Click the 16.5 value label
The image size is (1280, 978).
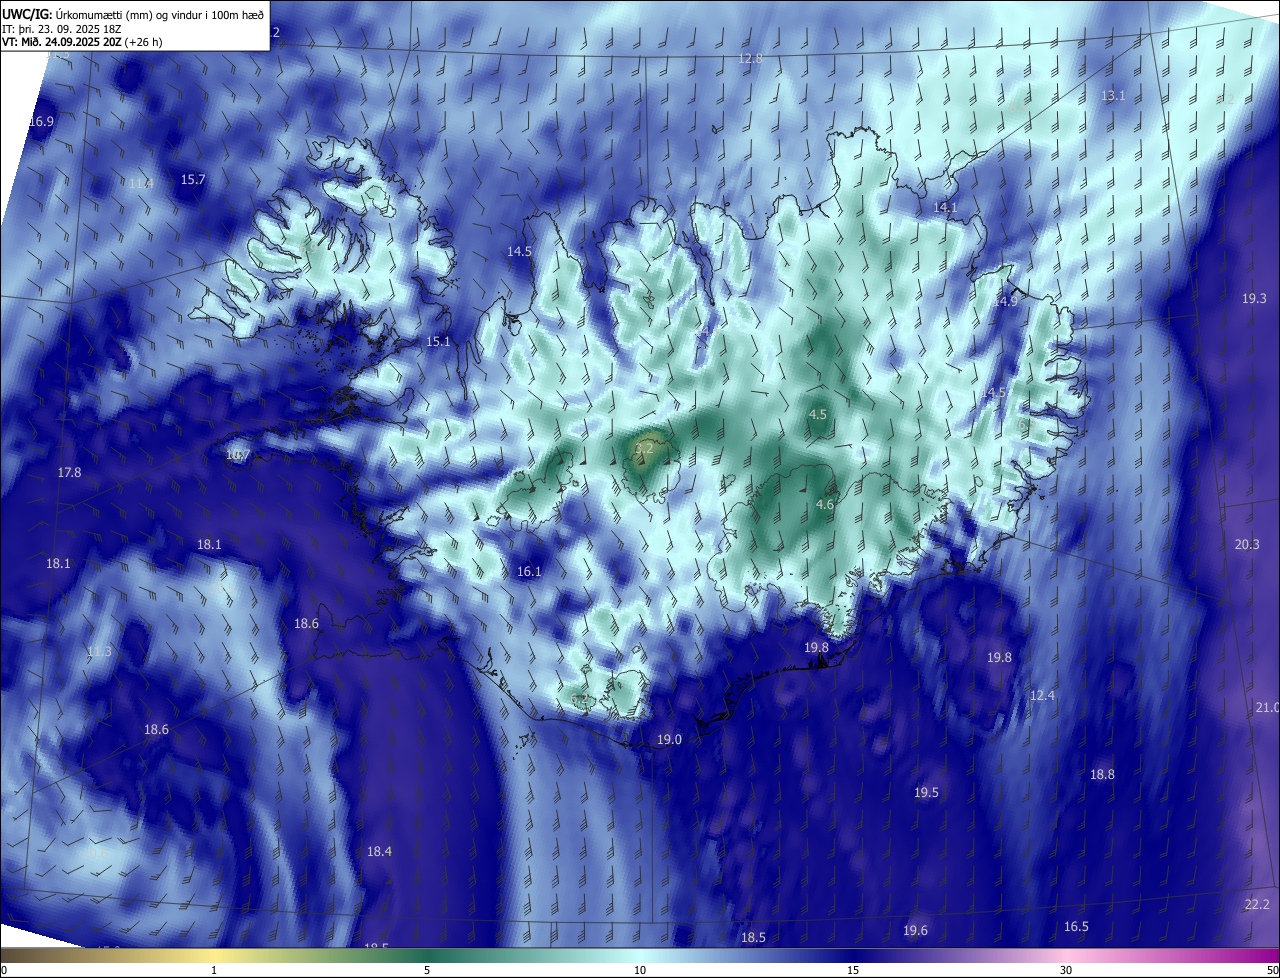[1076, 926]
